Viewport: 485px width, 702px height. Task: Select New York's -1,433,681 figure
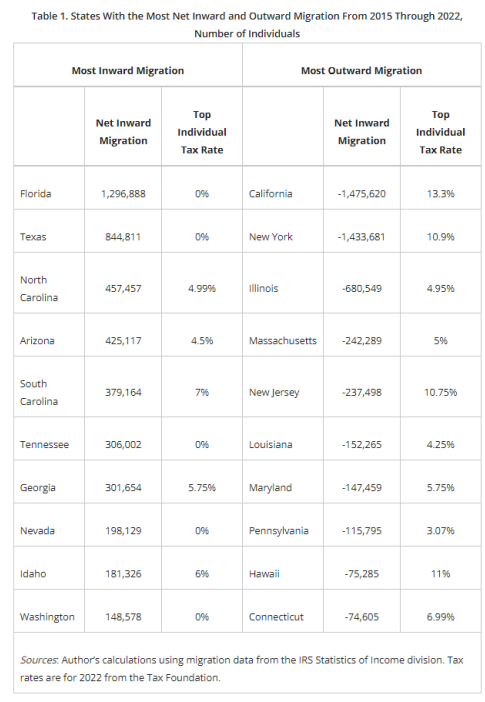(361, 237)
